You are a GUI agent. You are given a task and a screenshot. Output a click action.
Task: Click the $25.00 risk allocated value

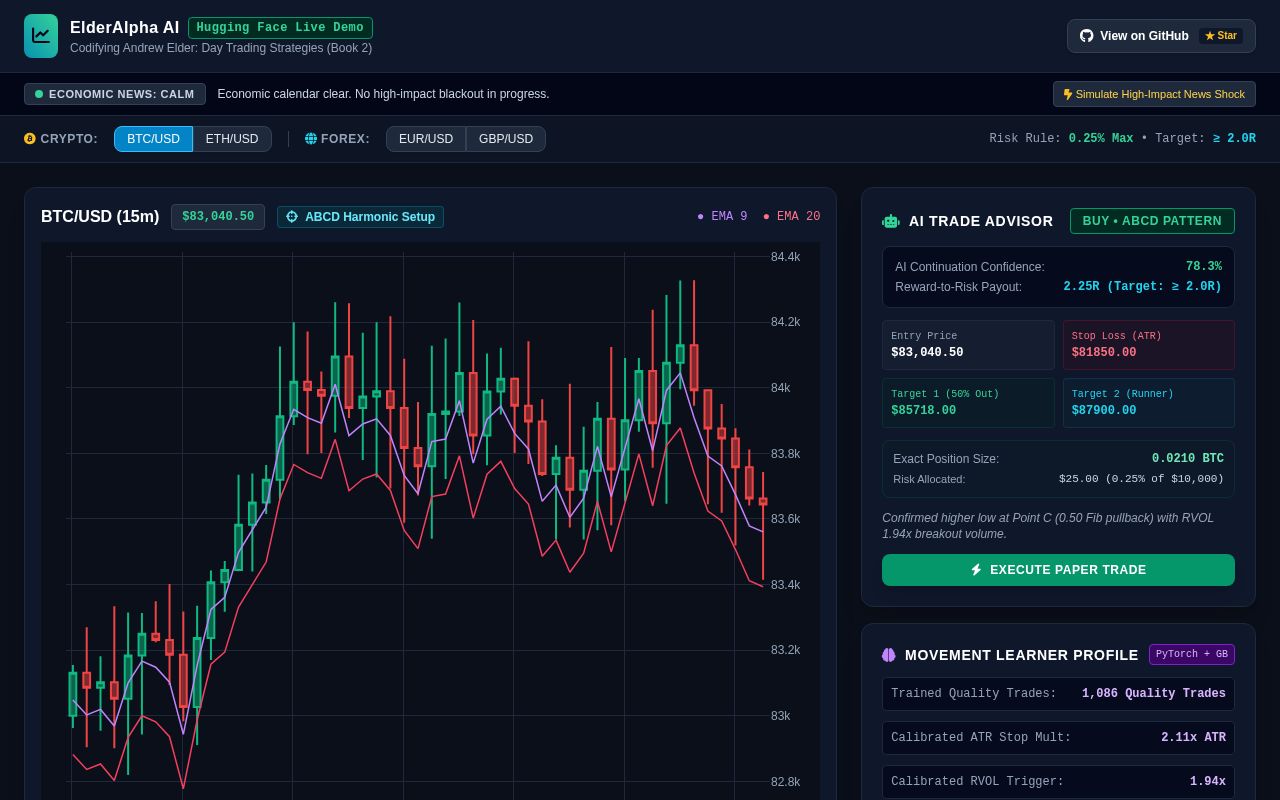tap(1141, 479)
